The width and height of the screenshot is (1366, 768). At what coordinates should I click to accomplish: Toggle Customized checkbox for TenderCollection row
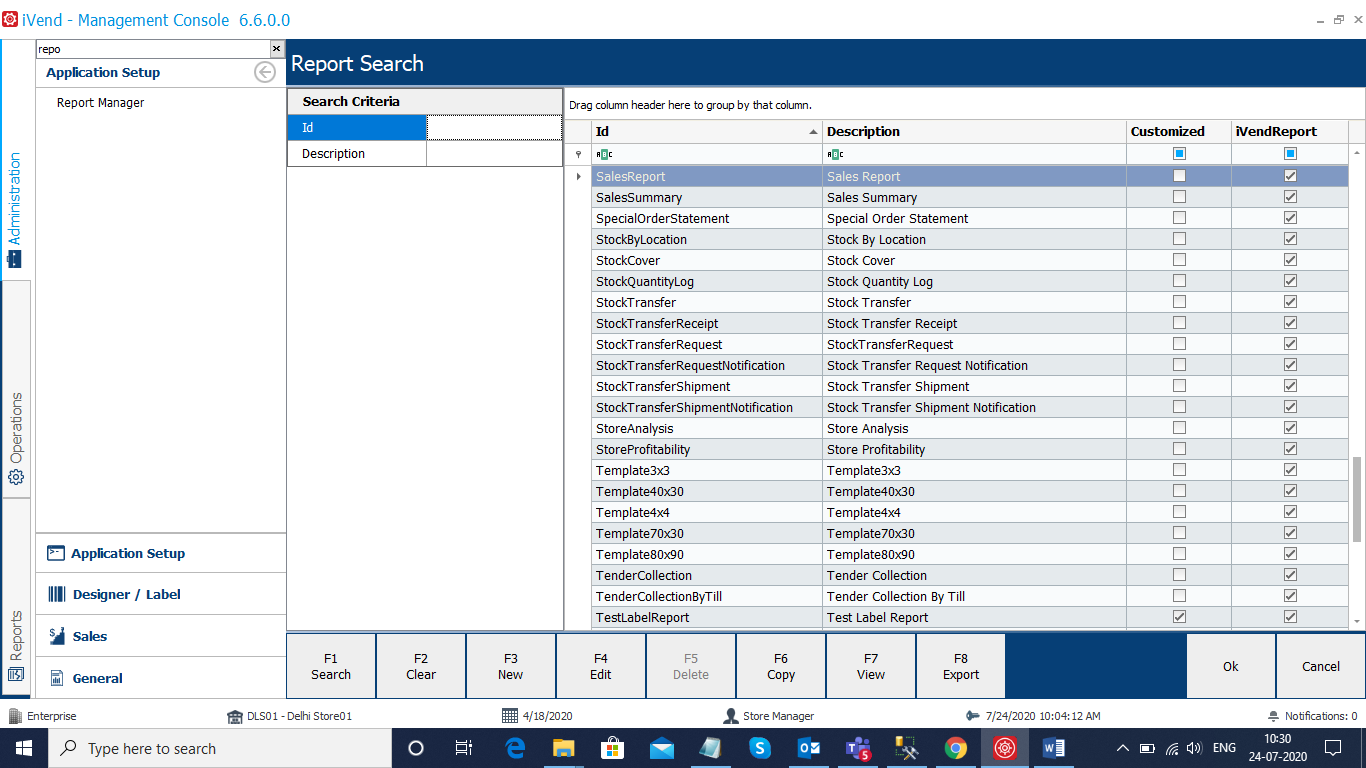(1180, 575)
